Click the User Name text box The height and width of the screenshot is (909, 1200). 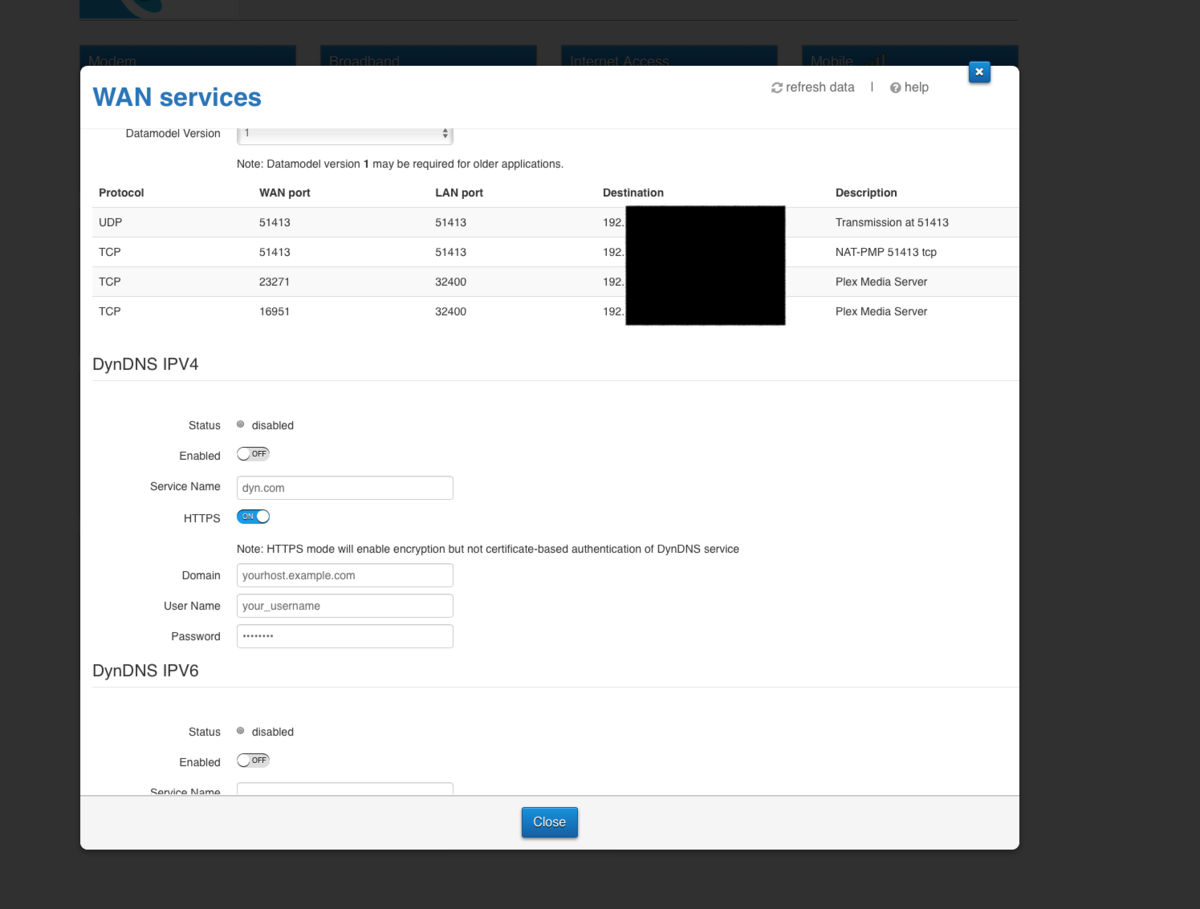(345, 606)
